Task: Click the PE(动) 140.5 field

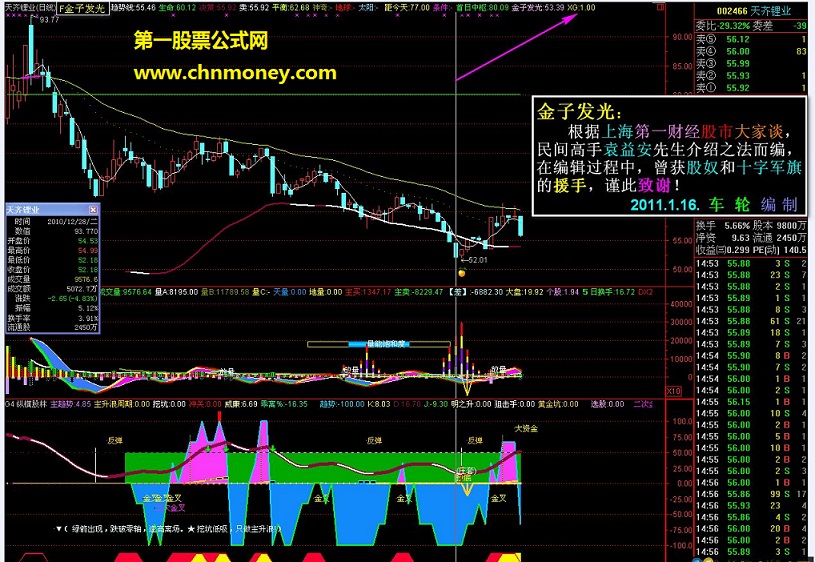Action: pyautogui.click(x=781, y=250)
